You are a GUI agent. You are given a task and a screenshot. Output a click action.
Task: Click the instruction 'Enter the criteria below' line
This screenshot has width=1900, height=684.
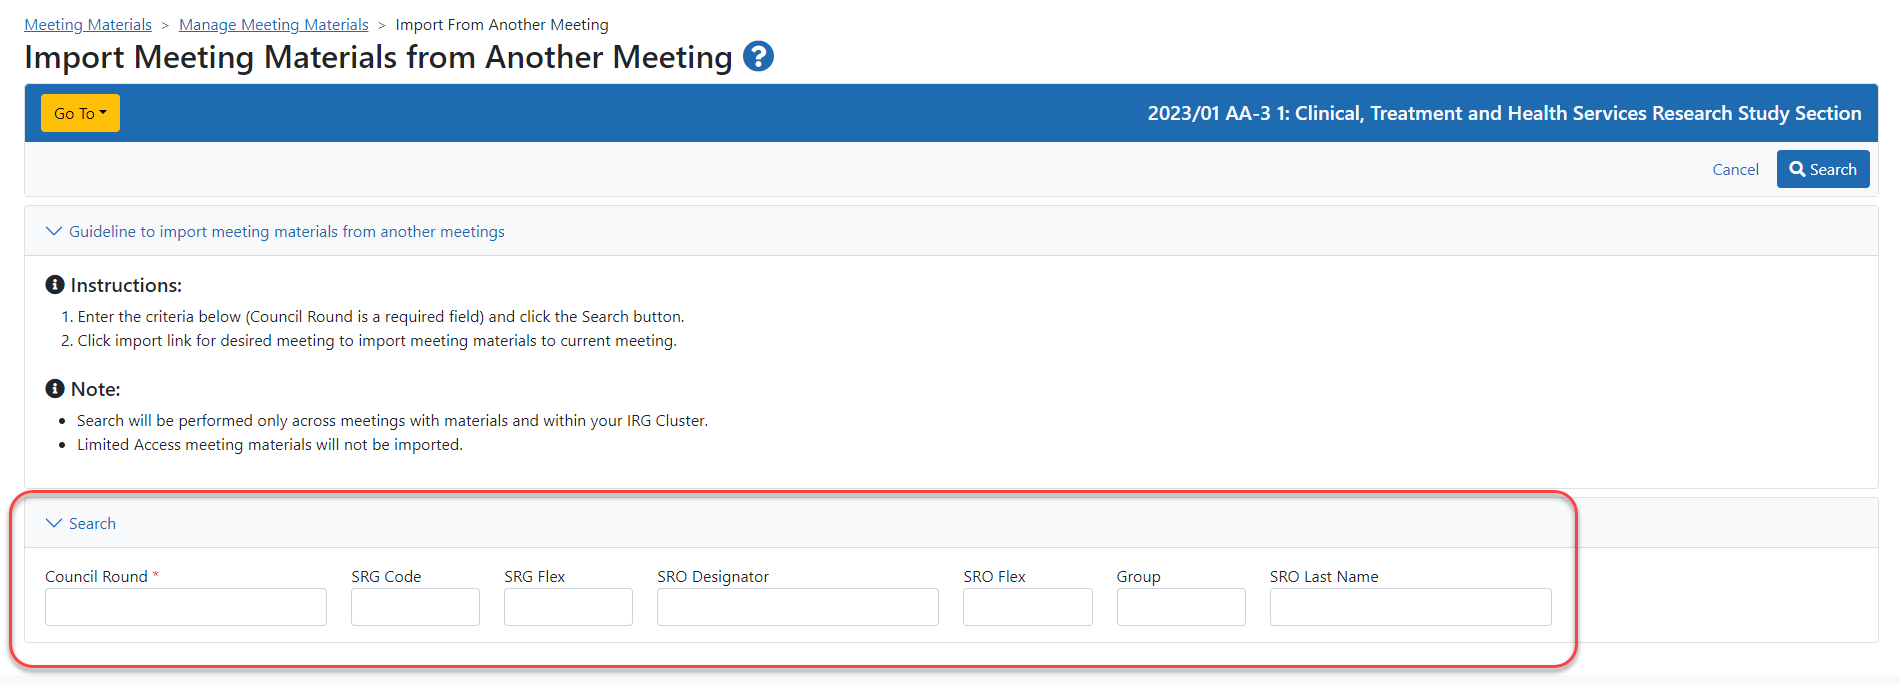tap(381, 317)
